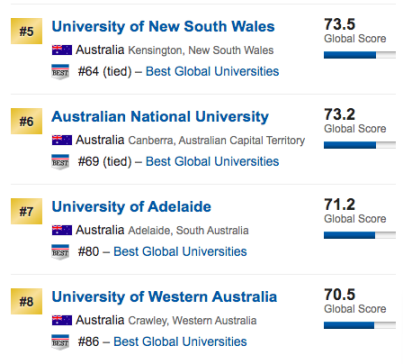Click the Australian flag beside Canberra, Australian Capital Territory
This screenshot has width=403, height=364.
point(62,140)
